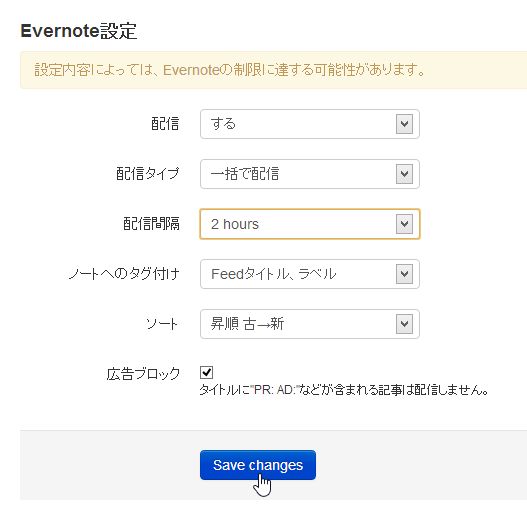Click the 配信タイプ field label
Viewport: 527px width, 510px height.
tap(148, 174)
